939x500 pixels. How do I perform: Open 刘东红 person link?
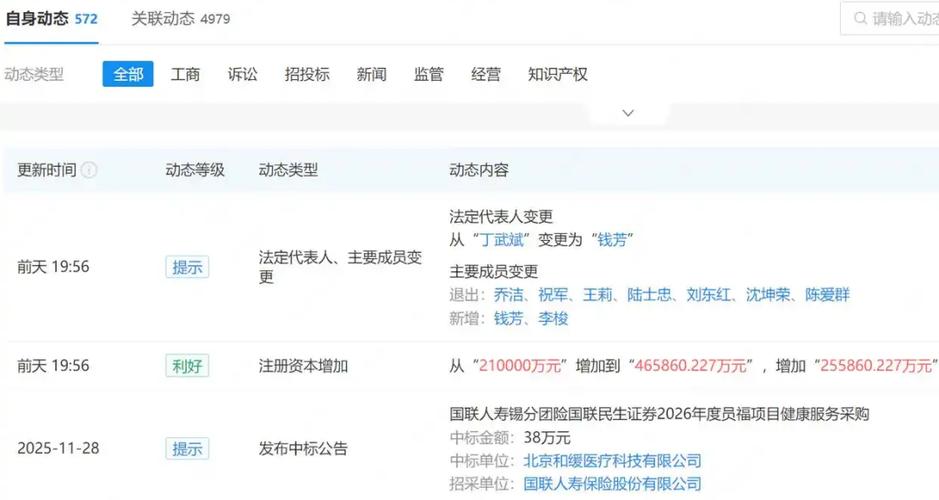708,295
